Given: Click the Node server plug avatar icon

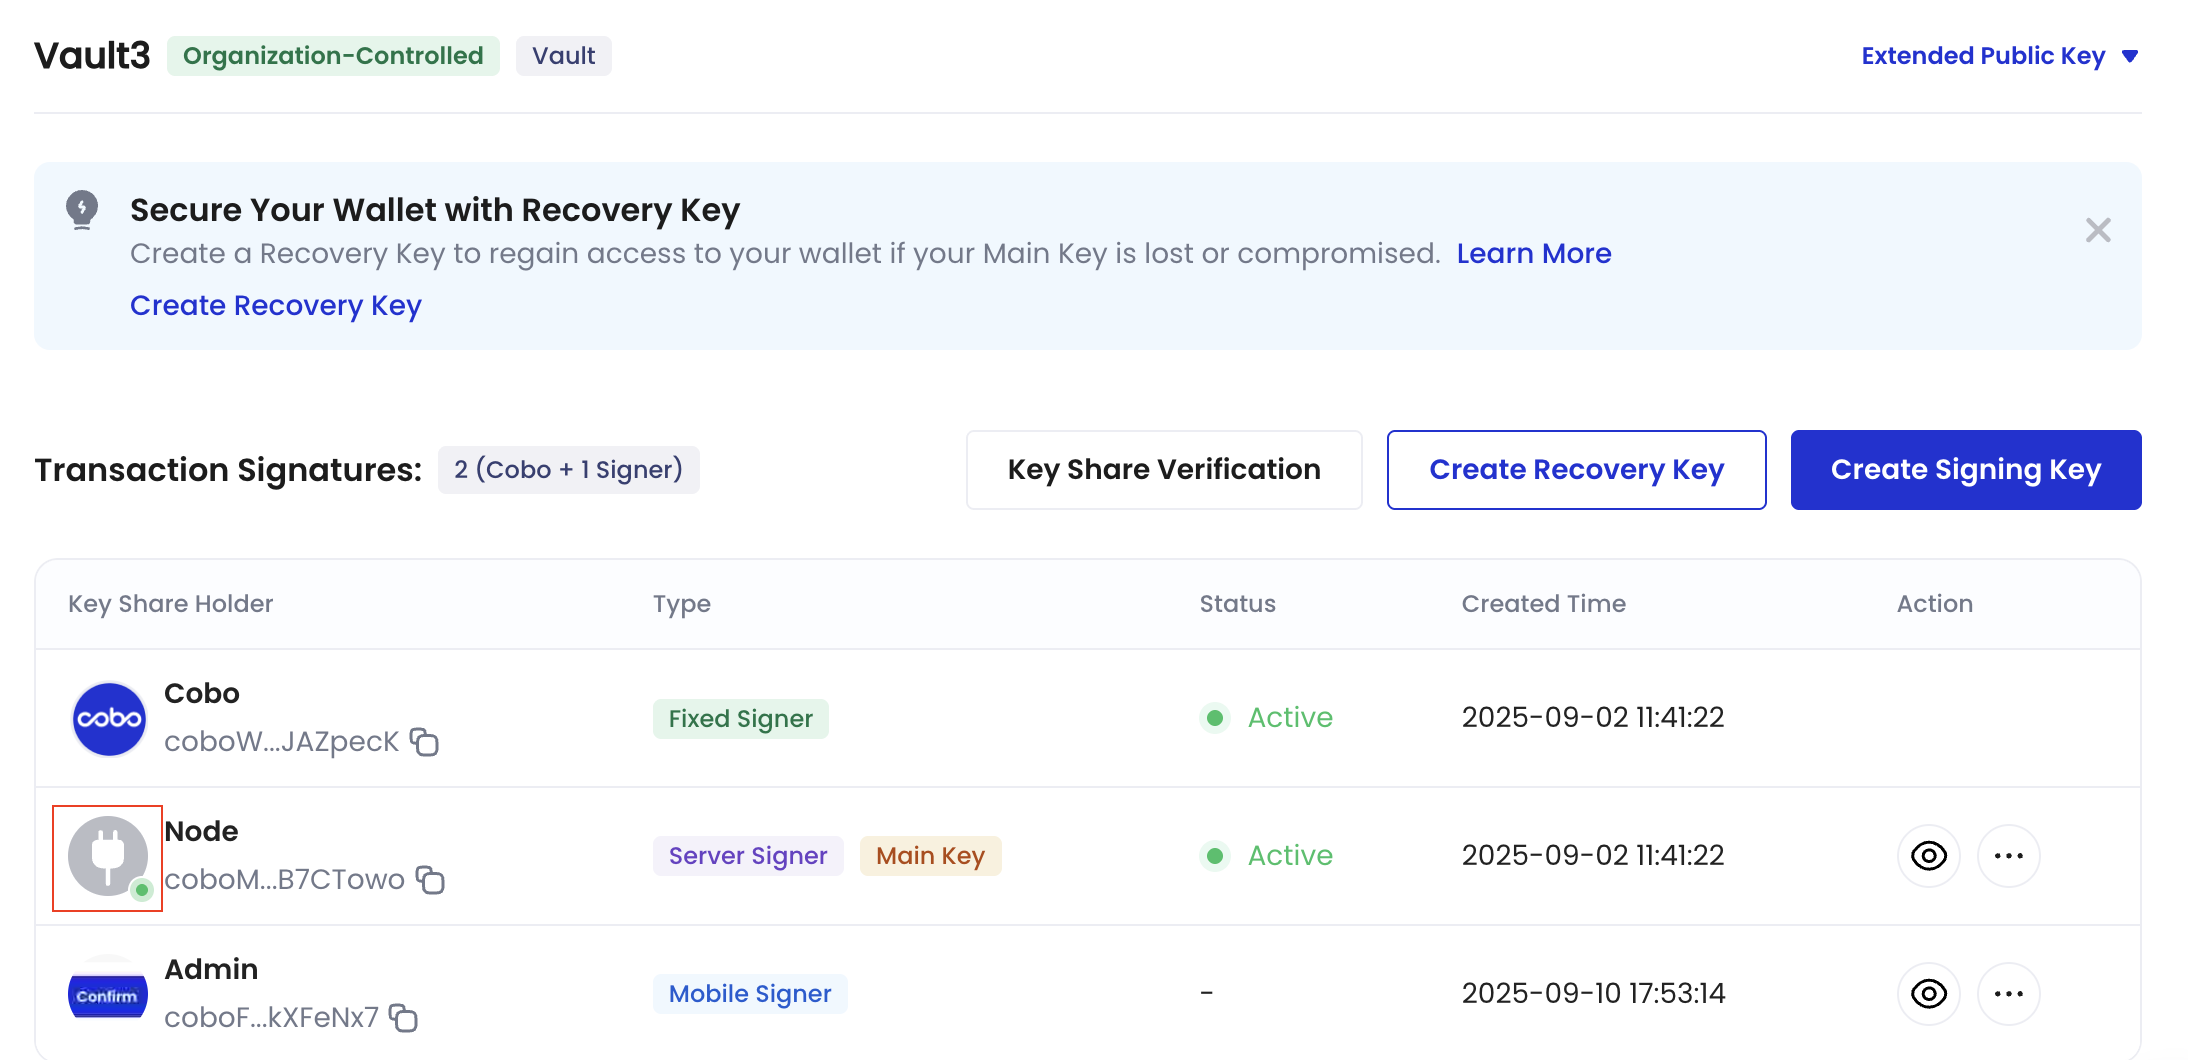Looking at the screenshot, I should coord(107,856).
